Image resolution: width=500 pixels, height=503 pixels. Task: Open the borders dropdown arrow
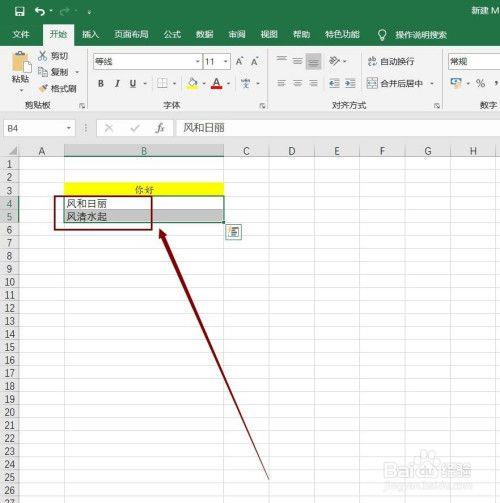(174, 83)
